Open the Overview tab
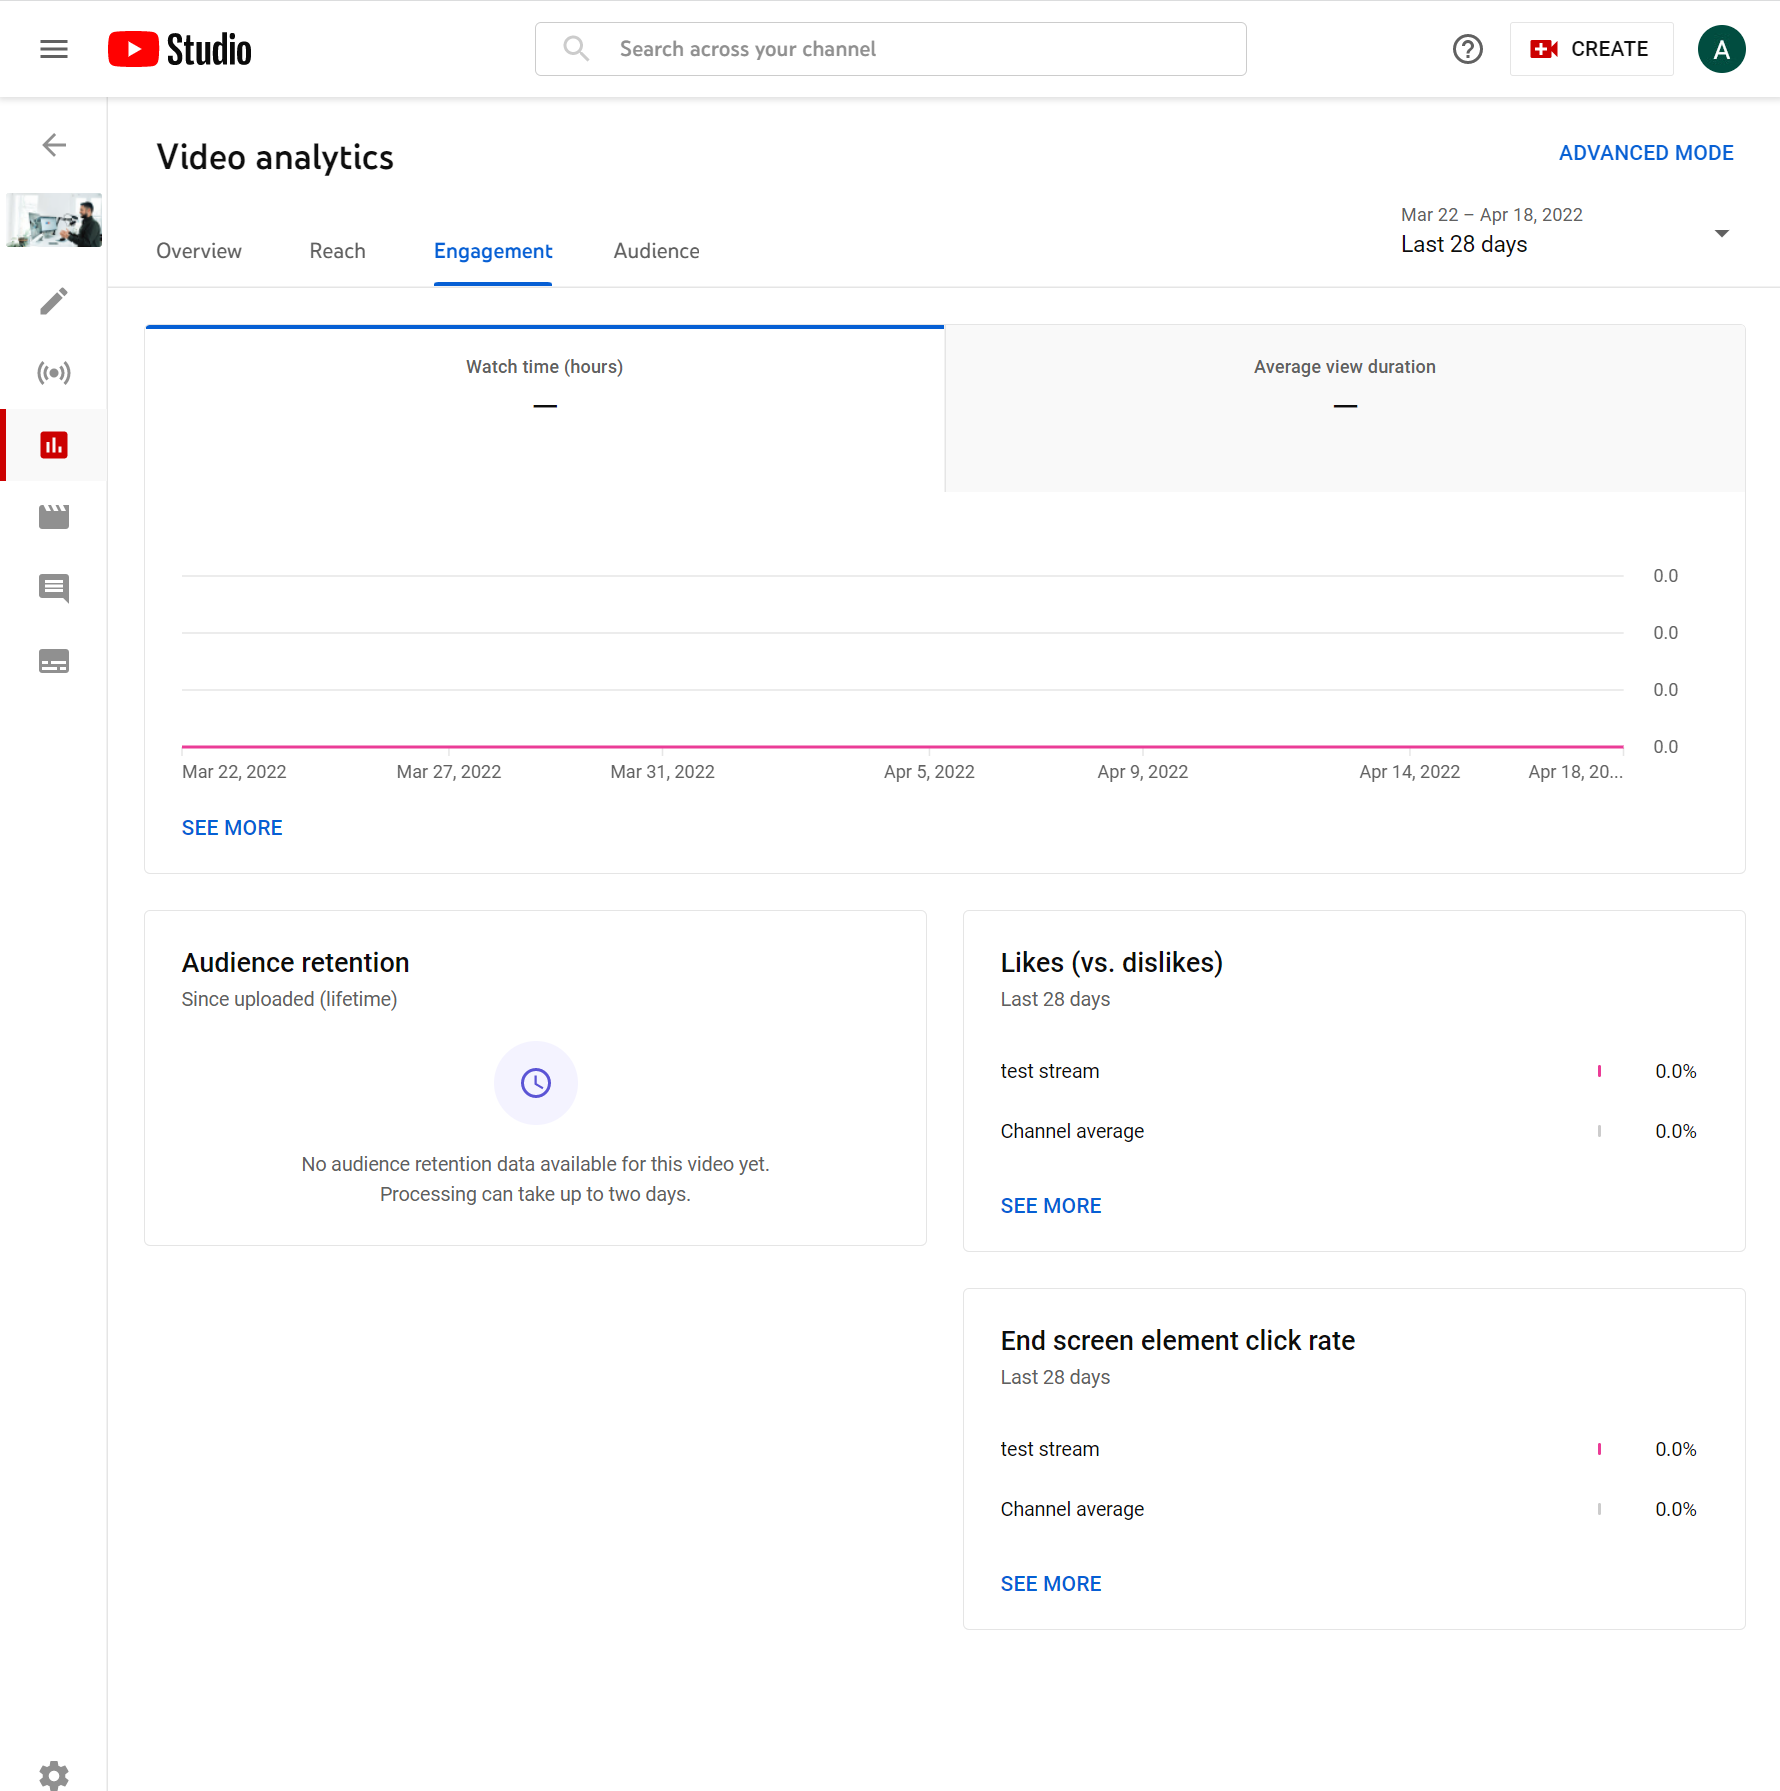 coord(199,251)
